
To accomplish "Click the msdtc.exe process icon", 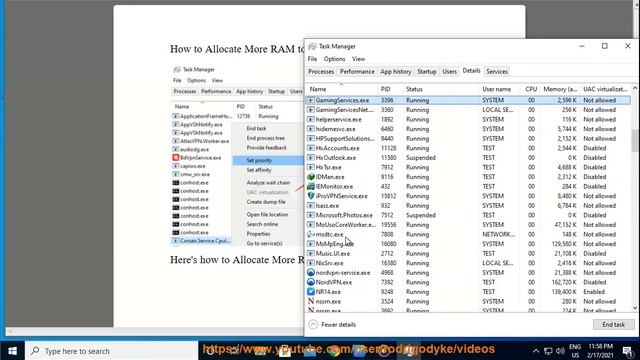I will point(311,234).
